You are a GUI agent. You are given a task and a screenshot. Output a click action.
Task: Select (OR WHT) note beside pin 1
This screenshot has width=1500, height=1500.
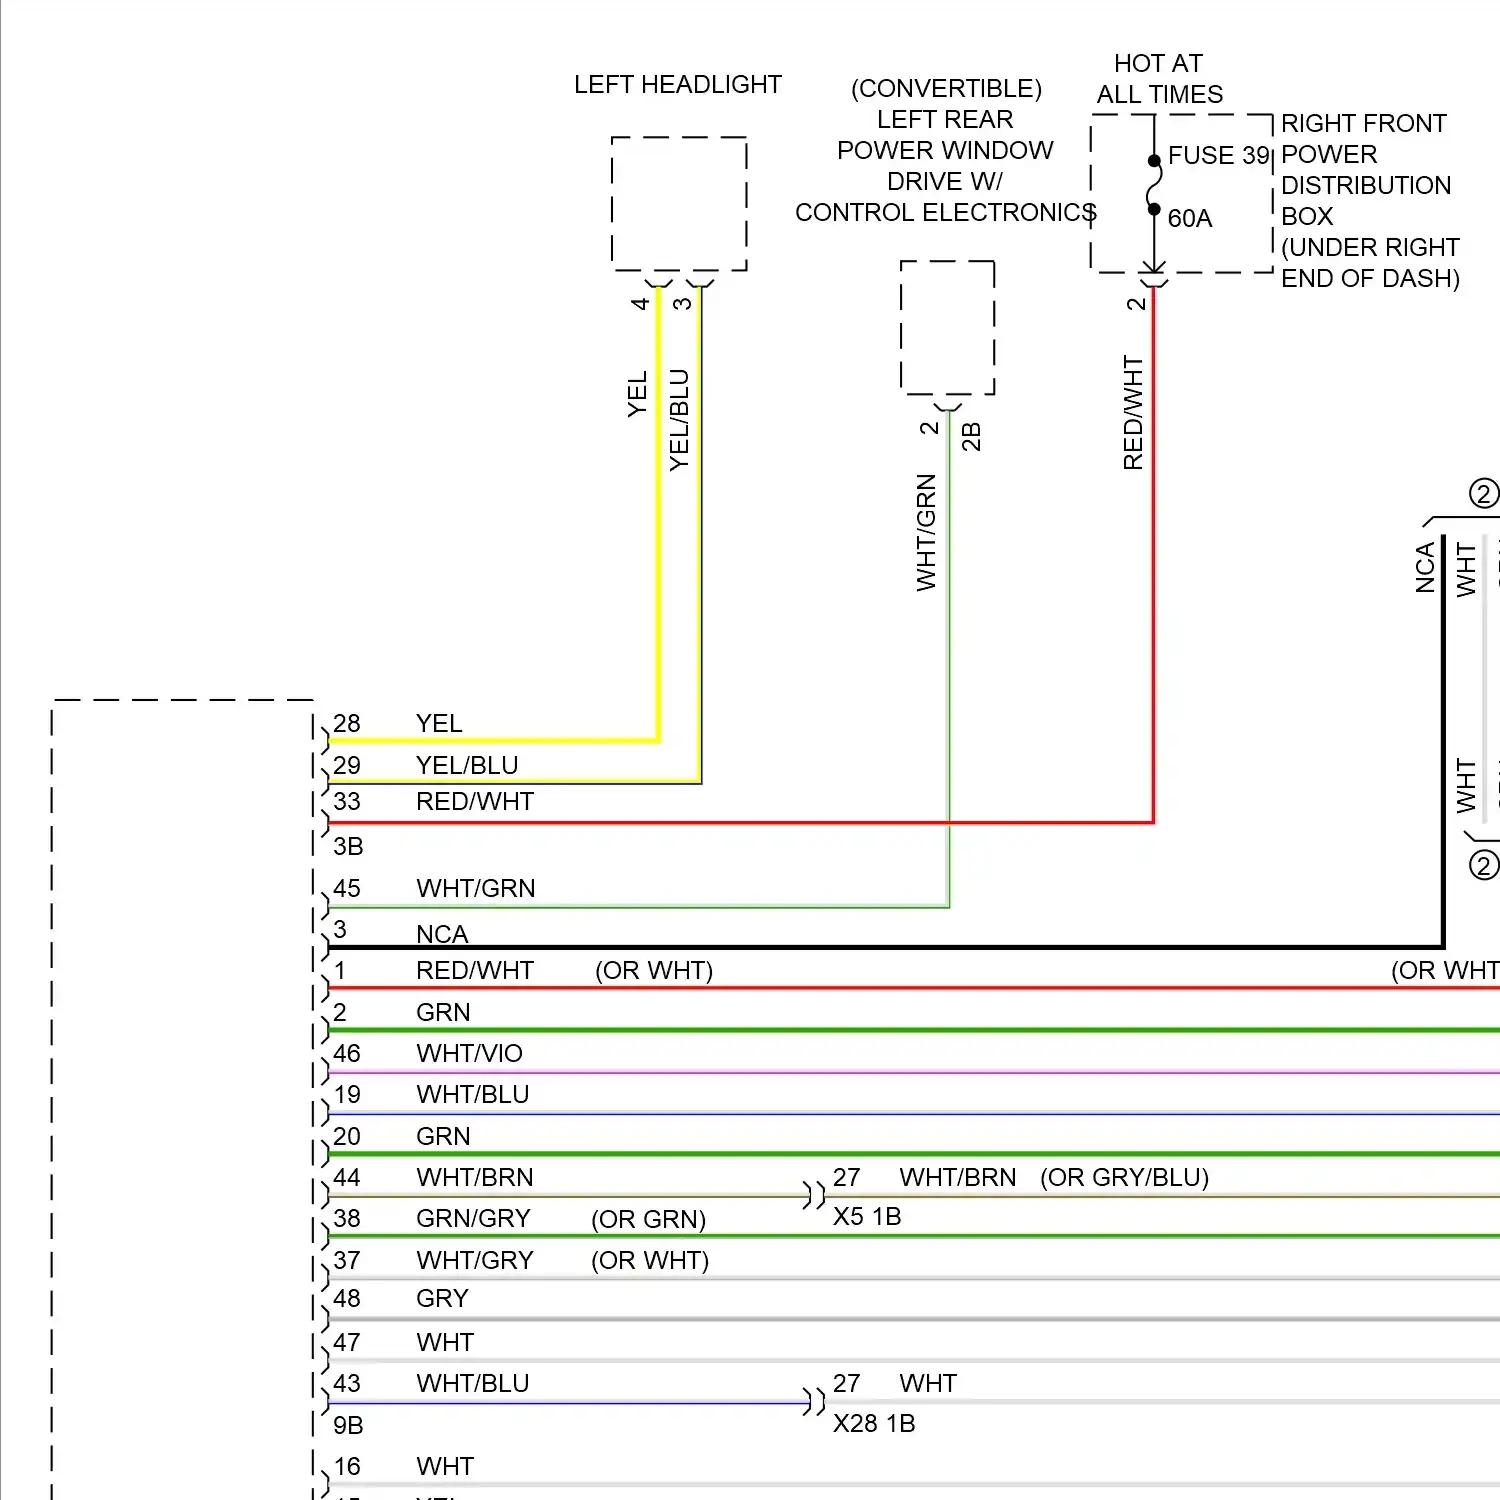point(654,971)
